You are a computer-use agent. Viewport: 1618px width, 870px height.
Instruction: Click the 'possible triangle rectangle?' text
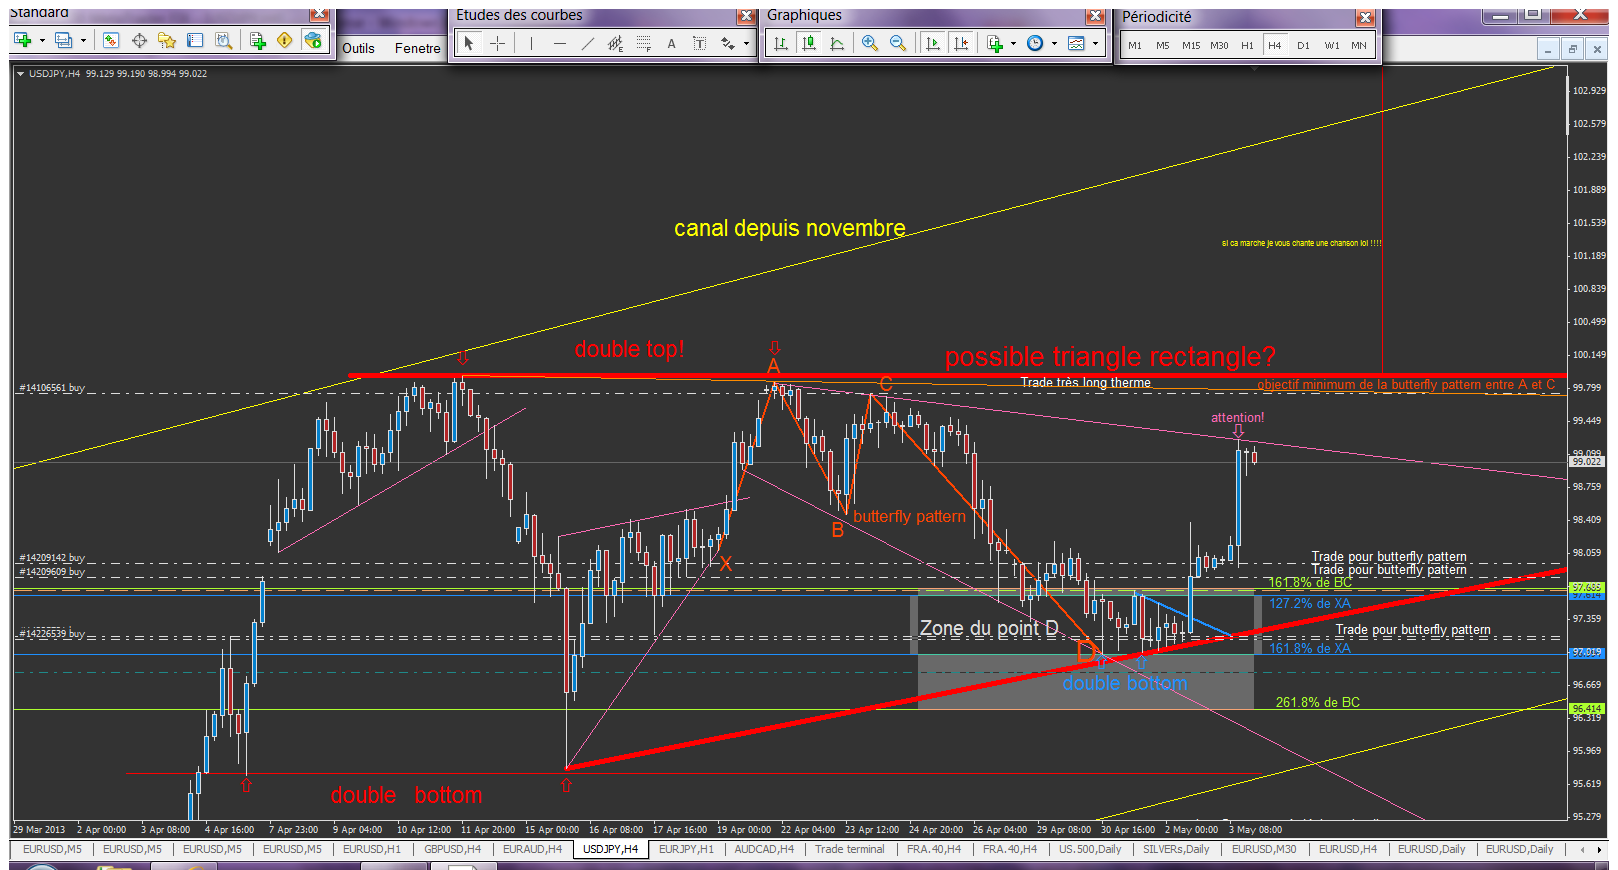tap(1110, 357)
